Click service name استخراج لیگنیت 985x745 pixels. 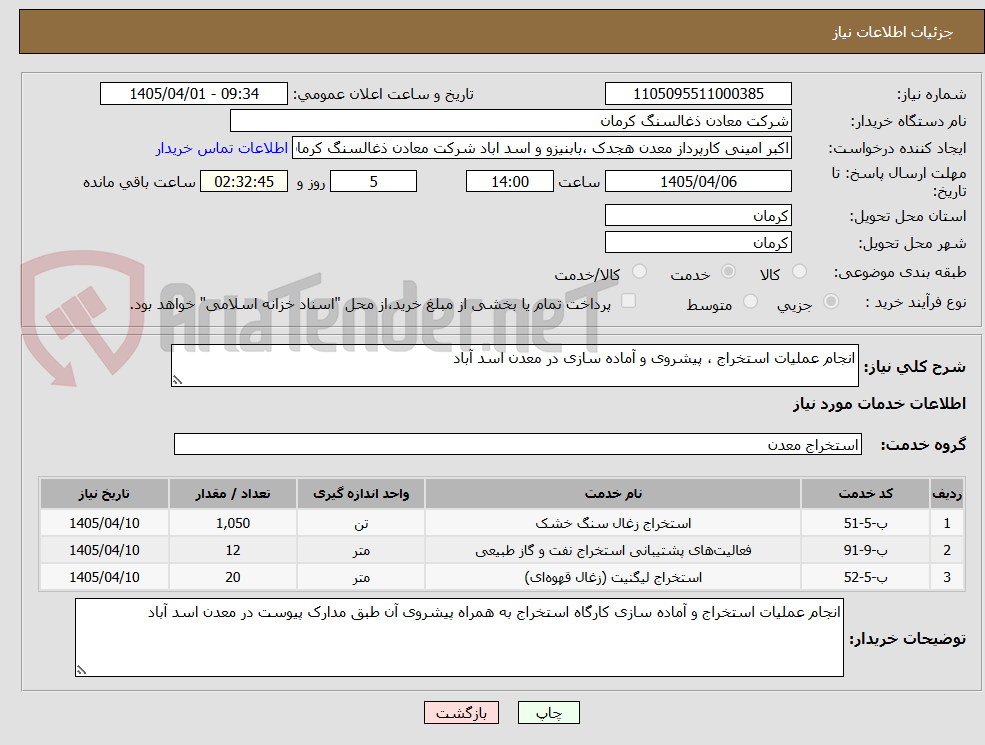click(x=612, y=577)
